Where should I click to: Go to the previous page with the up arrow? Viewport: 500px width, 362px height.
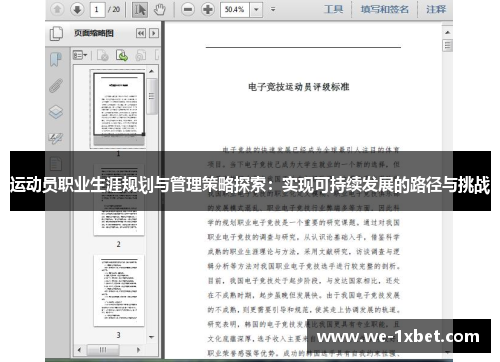pyautogui.click(x=57, y=9)
